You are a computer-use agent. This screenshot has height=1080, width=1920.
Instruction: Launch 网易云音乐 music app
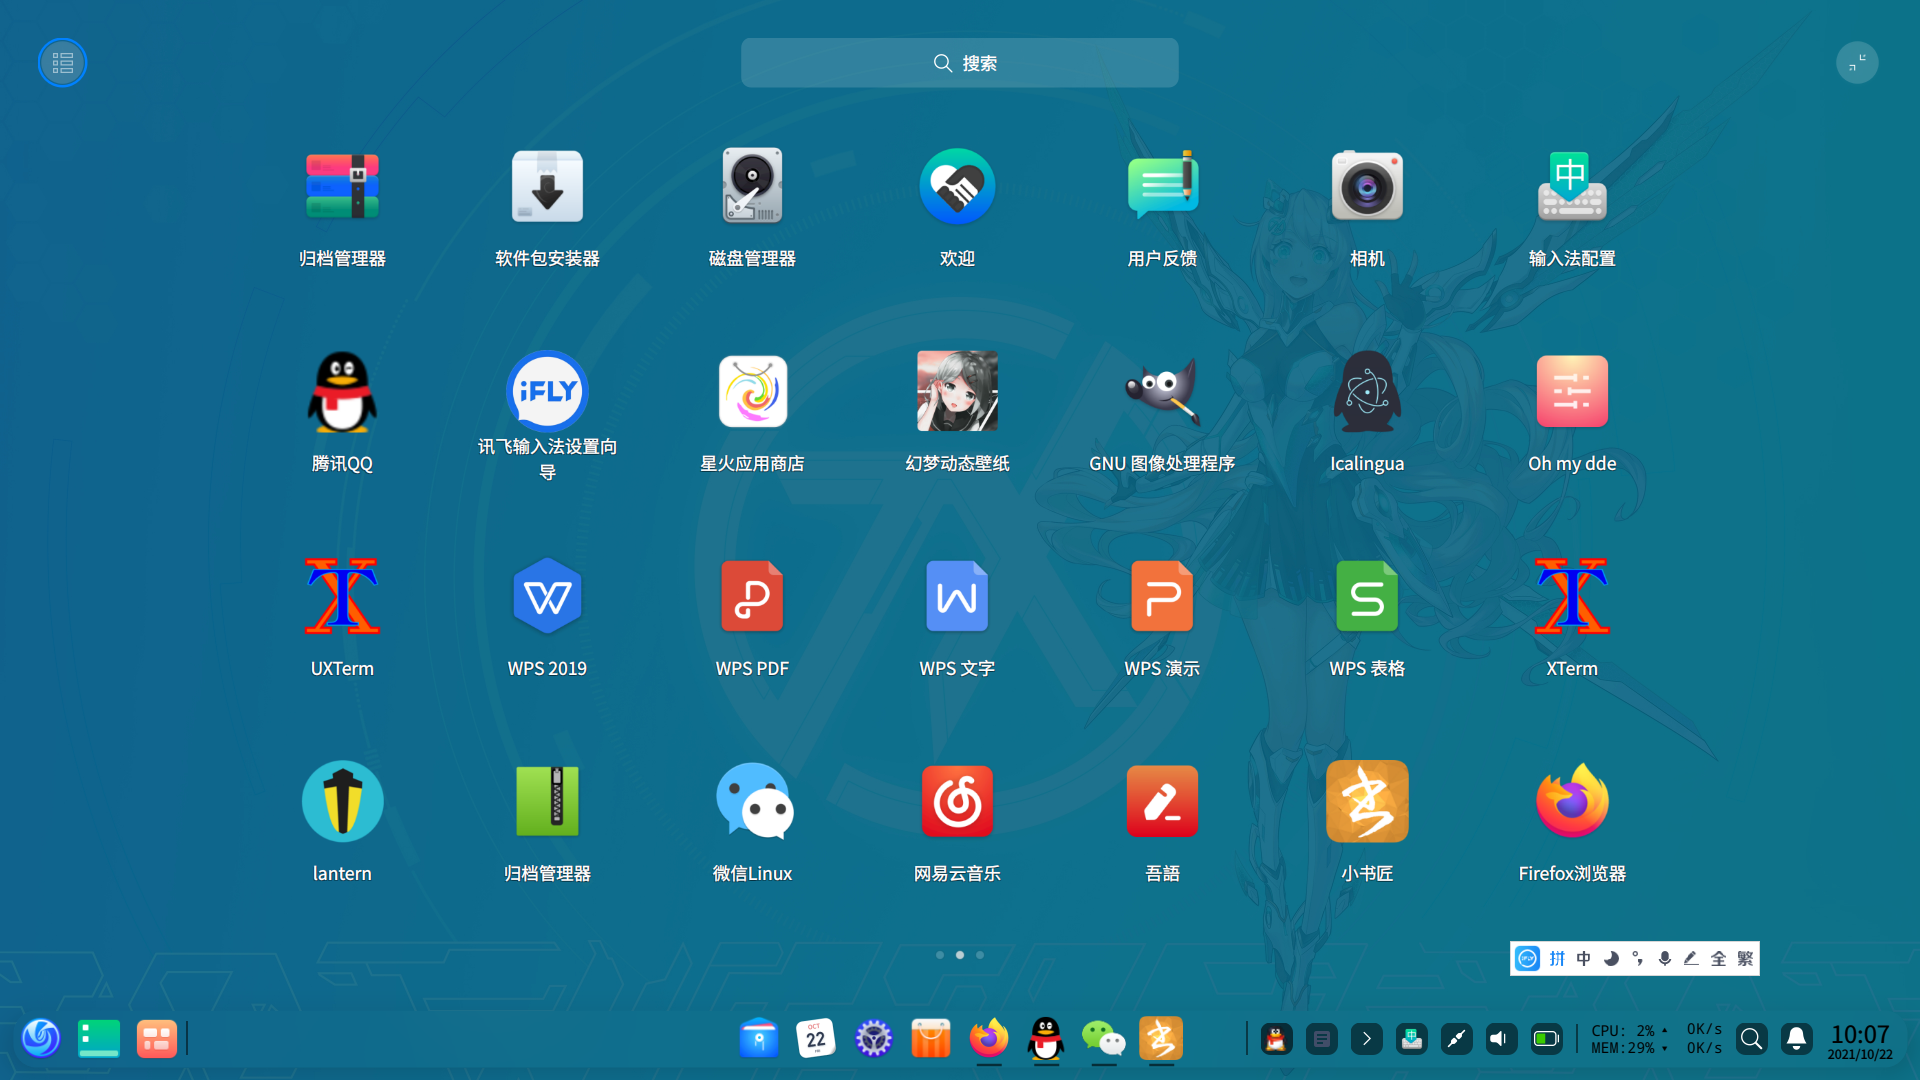coord(957,801)
